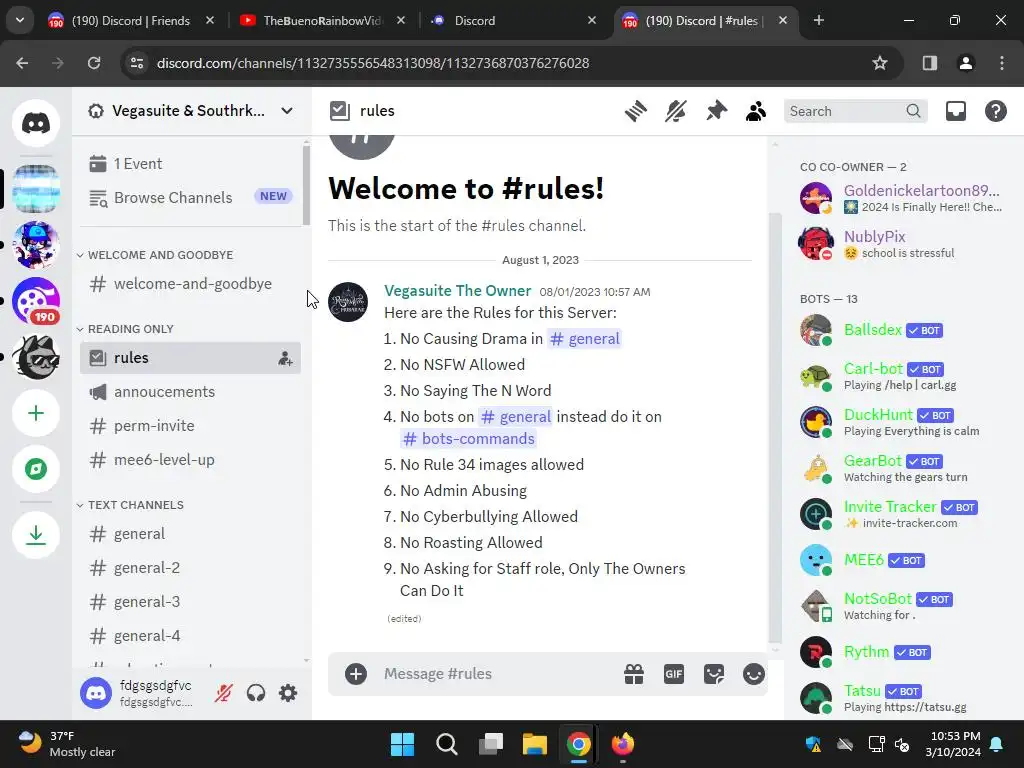Open Chrome three-dot menu
This screenshot has height=768, width=1024.
1002,63
